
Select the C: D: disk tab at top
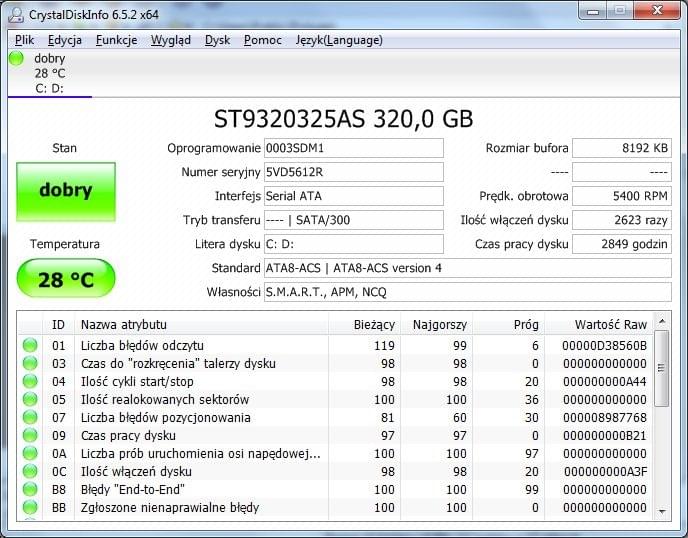[x=50, y=73]
